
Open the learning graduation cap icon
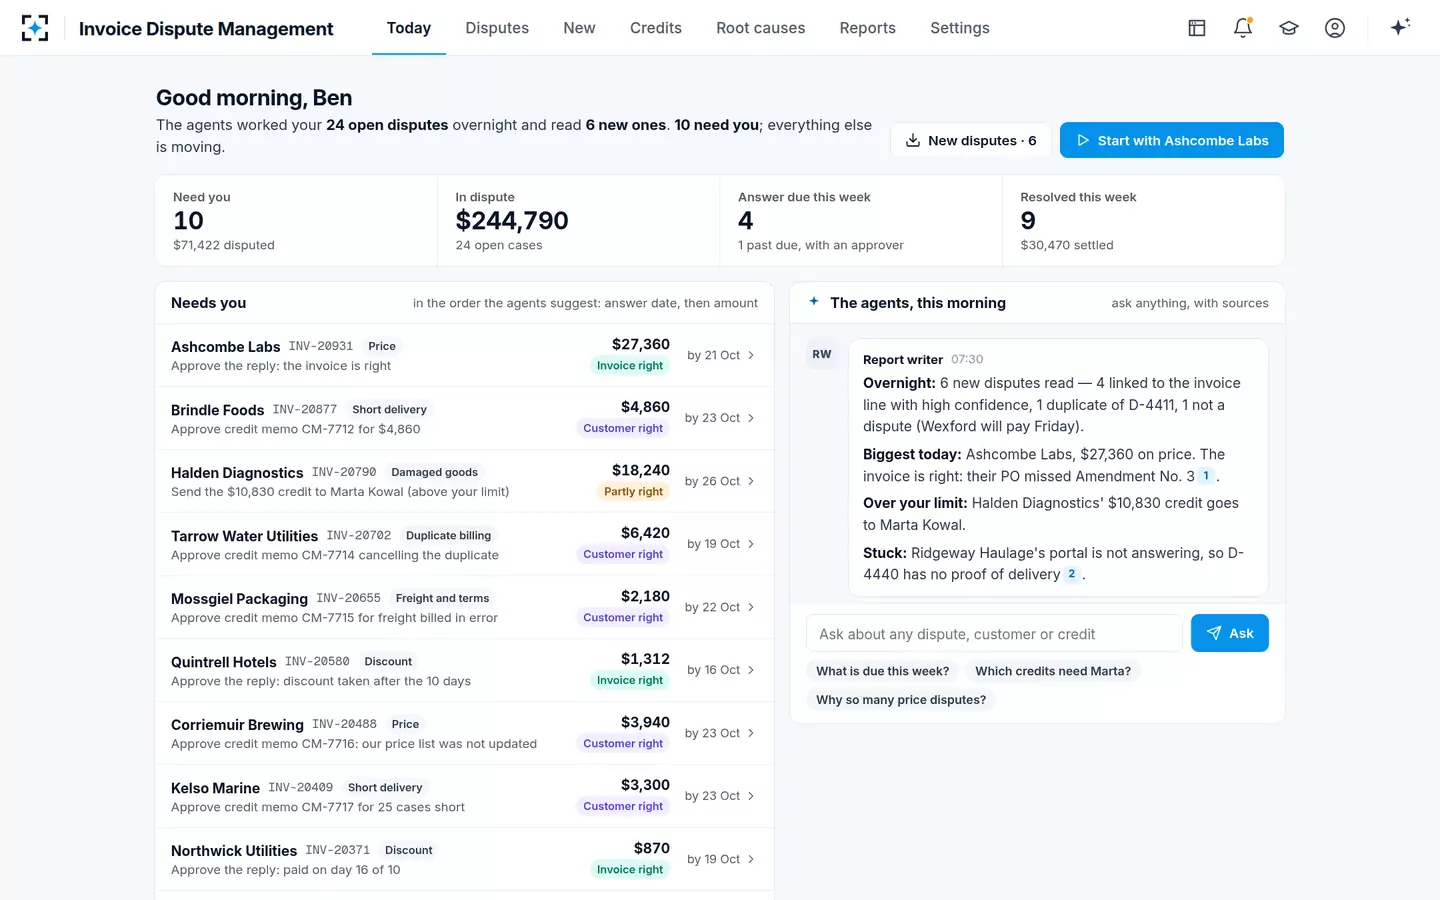coord(1289,28)
